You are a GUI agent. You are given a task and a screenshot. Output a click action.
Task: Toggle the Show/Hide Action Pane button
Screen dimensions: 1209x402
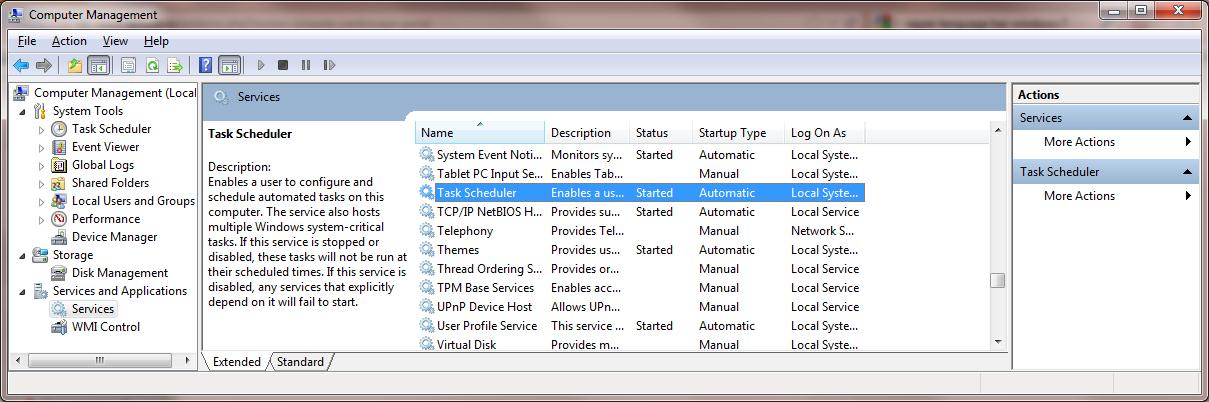tap(229, 65)
